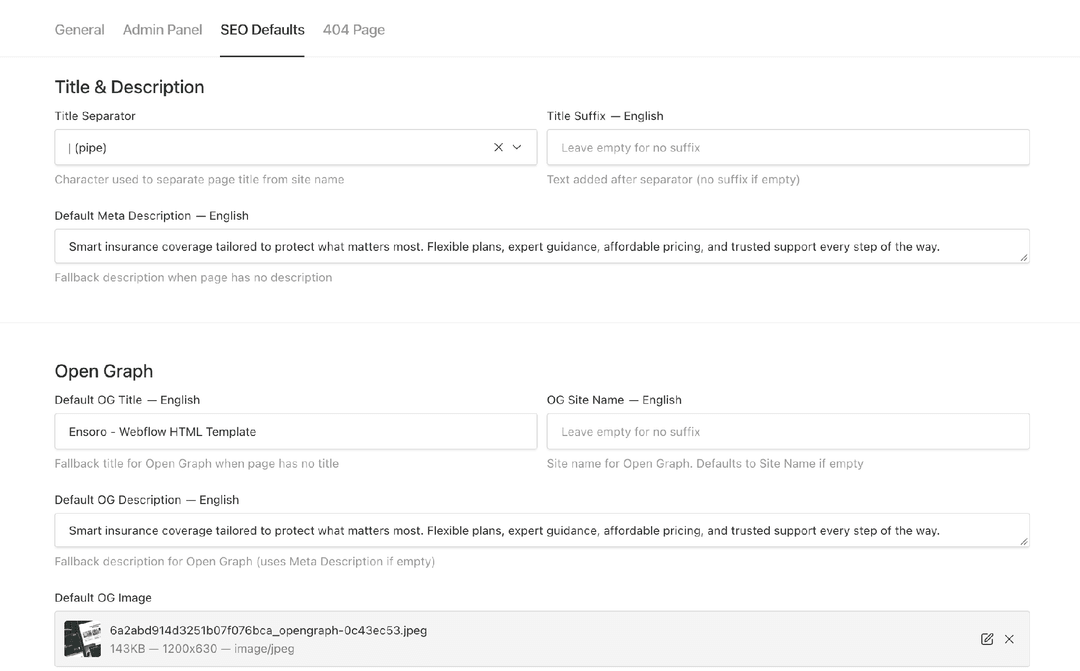The width and height of the screenshot is (1080, 671).
Task: Select the SEO Defaults tab
Action: [262, 30]
